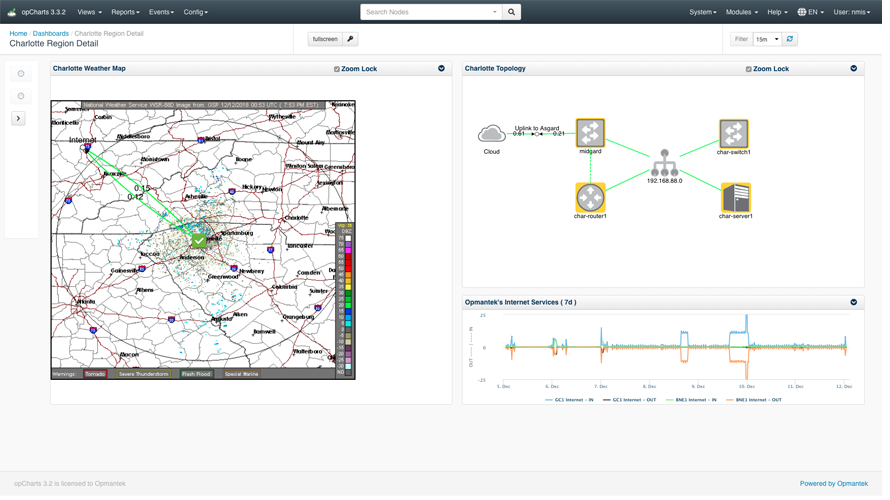890x500 pixels.
Task: Collapse the Charlotte Weather Map panel
Action: [445, 69]
